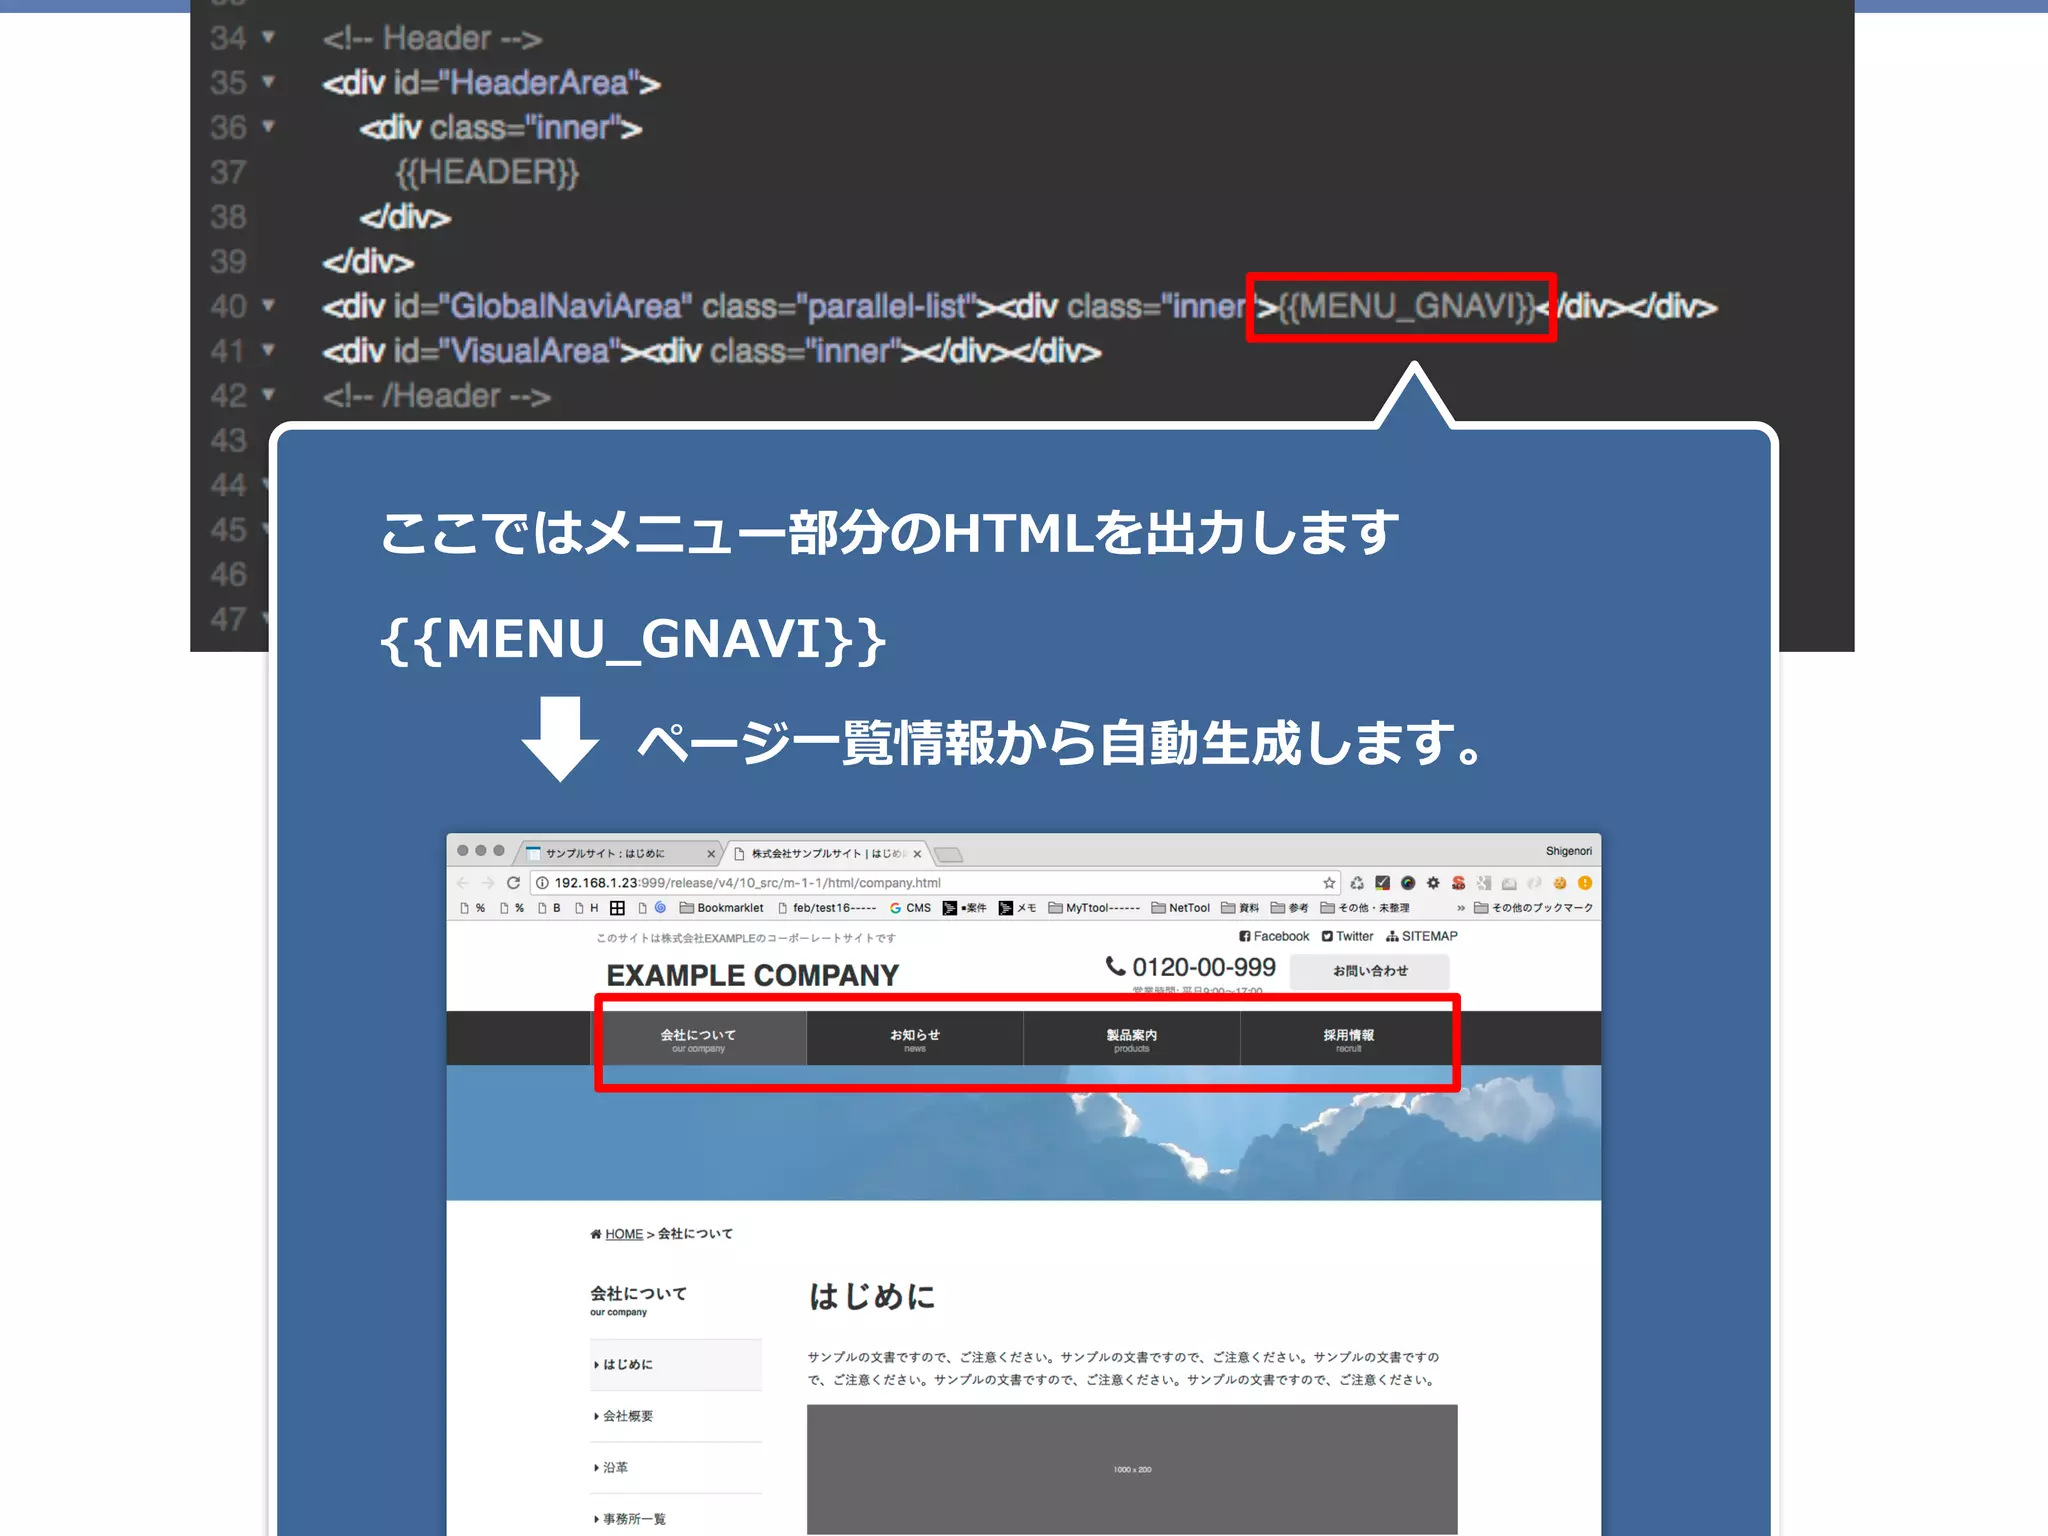Select 事務所一覧 in the sidebar
2048x1536 pixels.
pyautogui.click(x=675, y=1518)
